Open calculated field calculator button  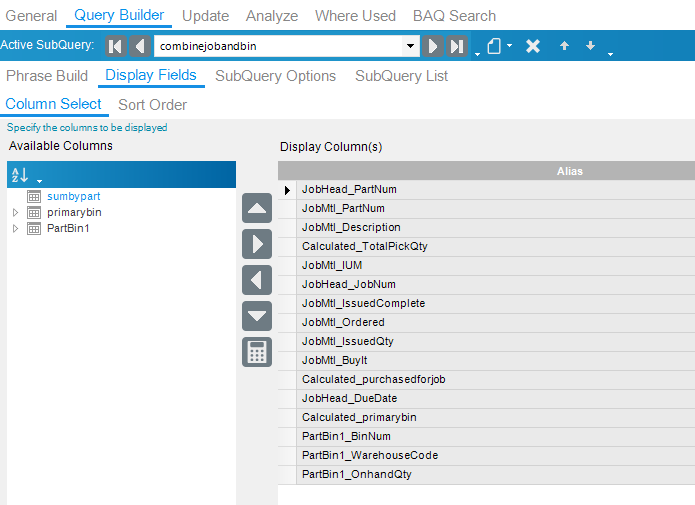tap(257, 352)
